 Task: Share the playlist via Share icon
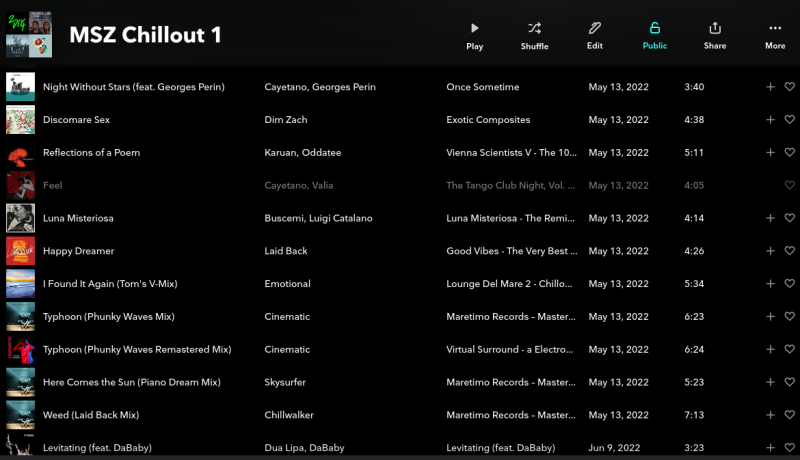715,36
